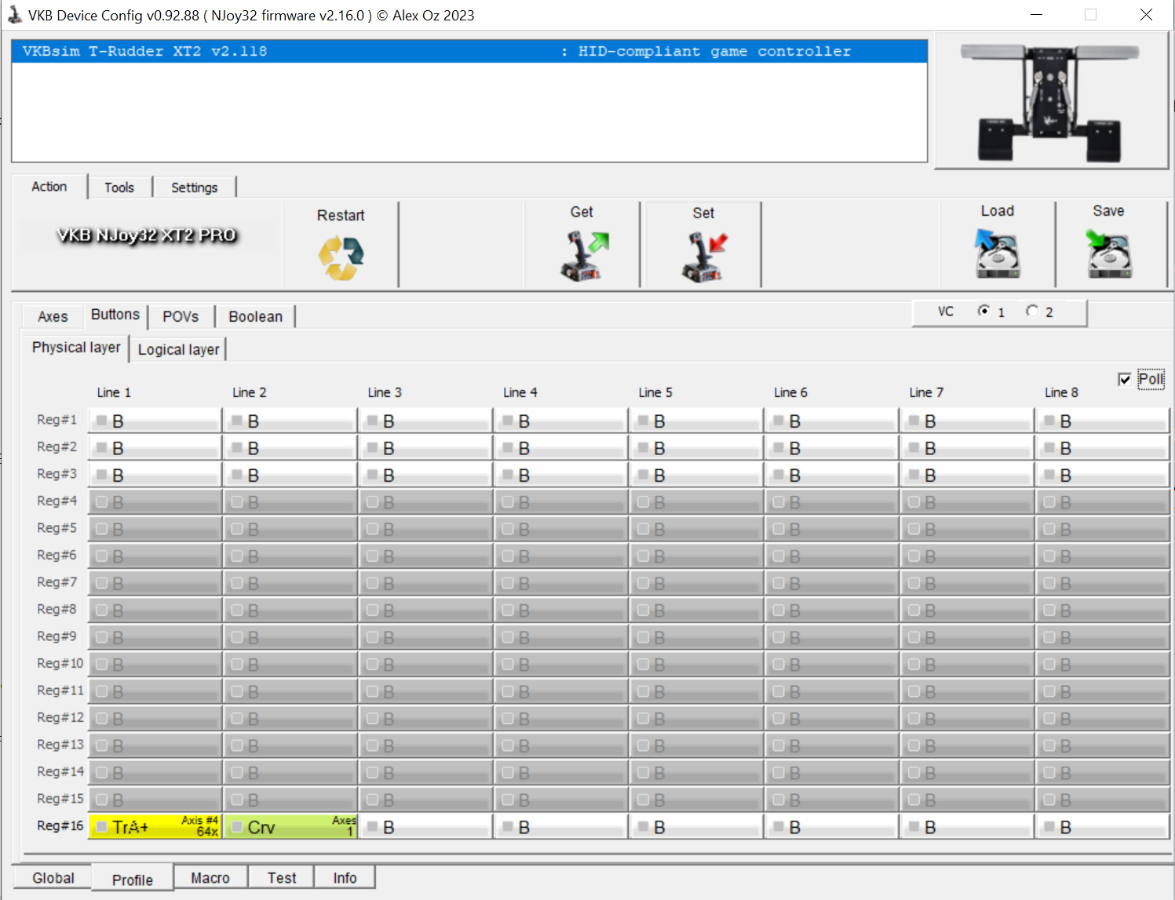
Task: Click Reg#1 Line 4 B cell
Action: (561, 421)
